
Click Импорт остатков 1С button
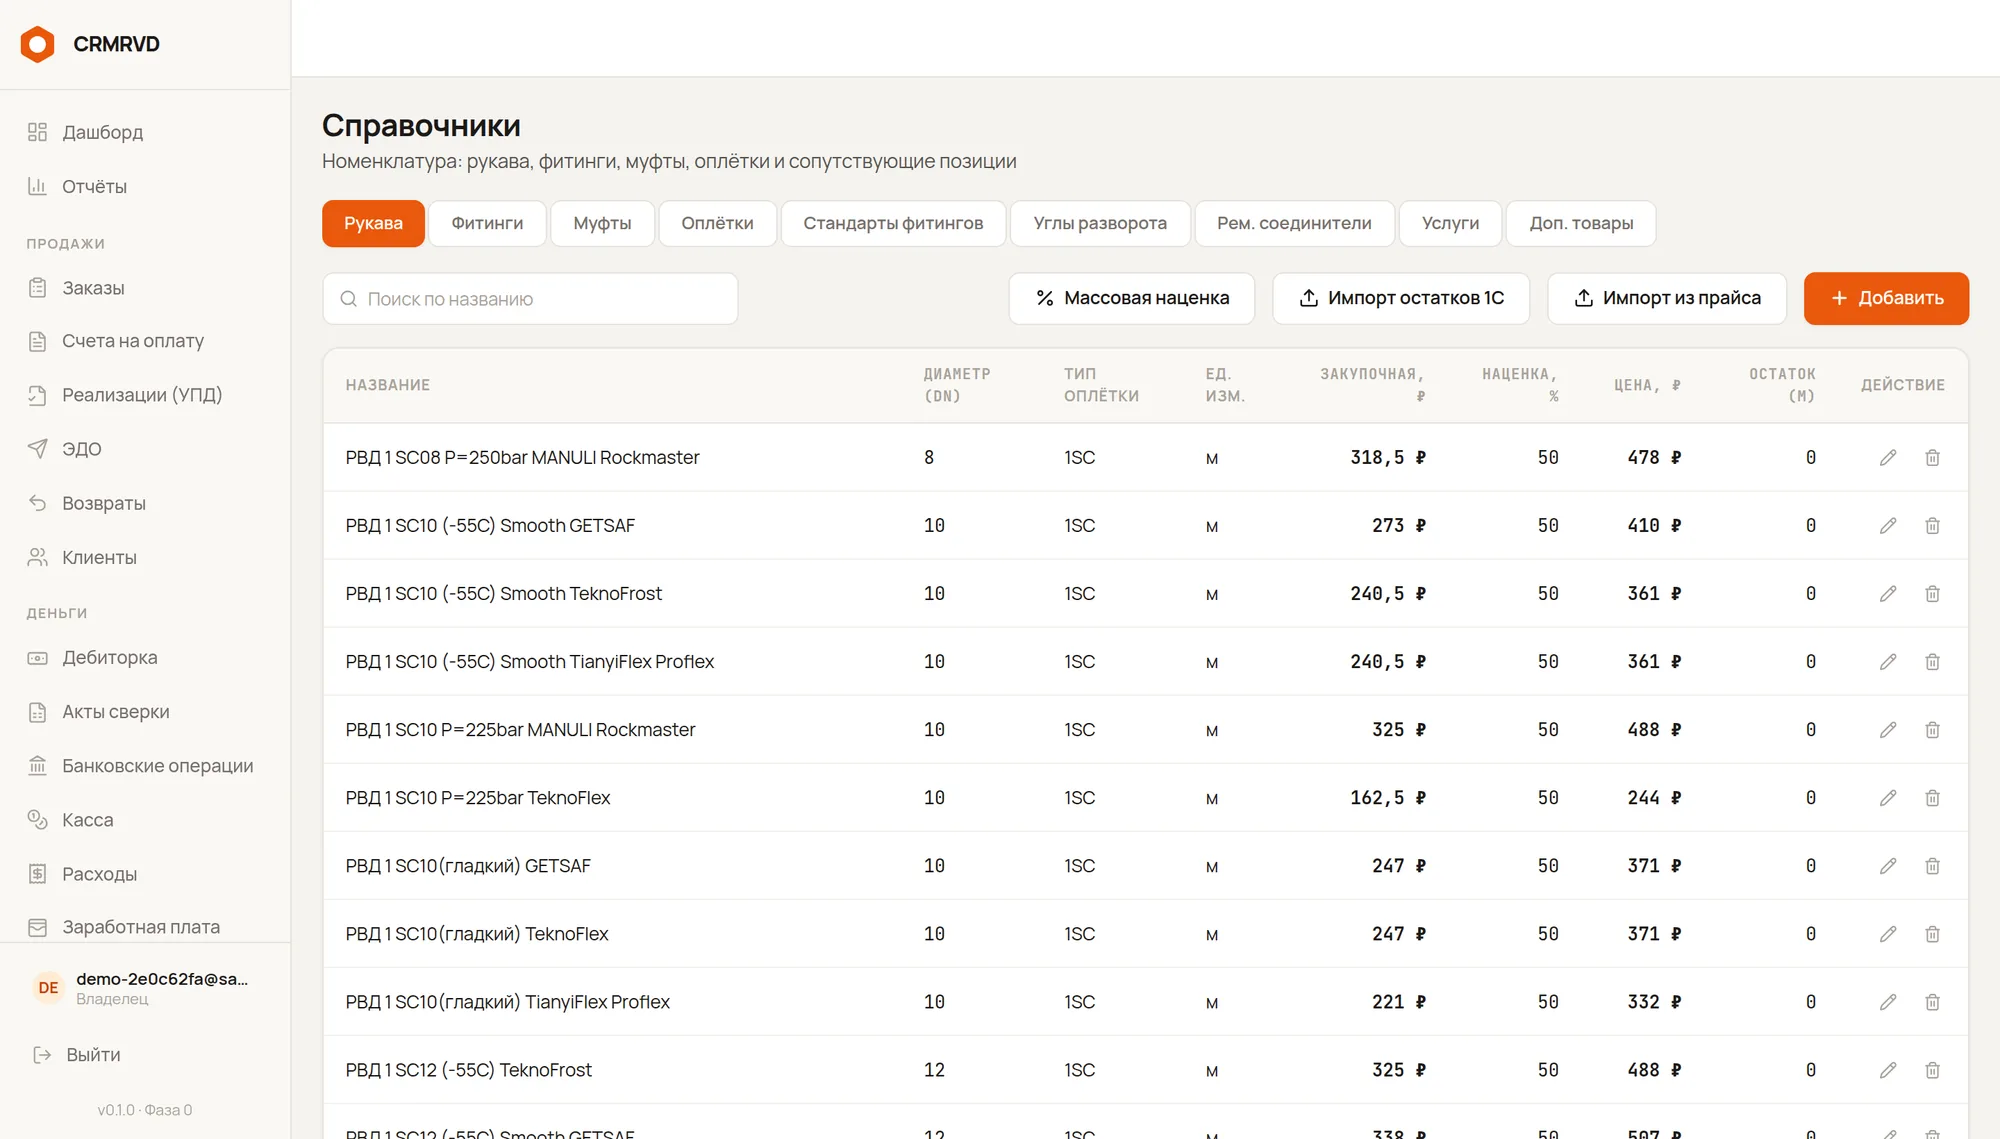(x=1401, y=298)
